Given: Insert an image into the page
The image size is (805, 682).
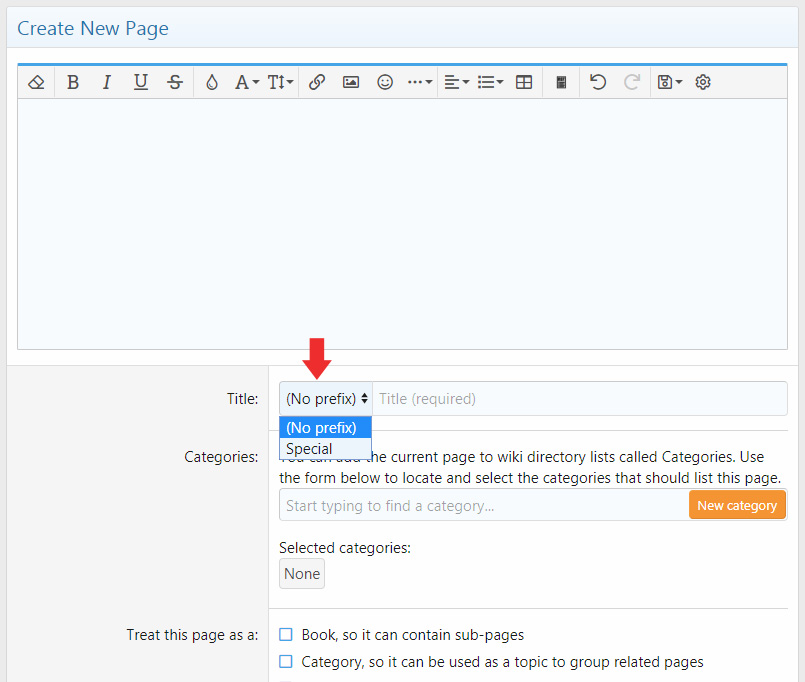Looking at the screenshot, I should point(351,82).
